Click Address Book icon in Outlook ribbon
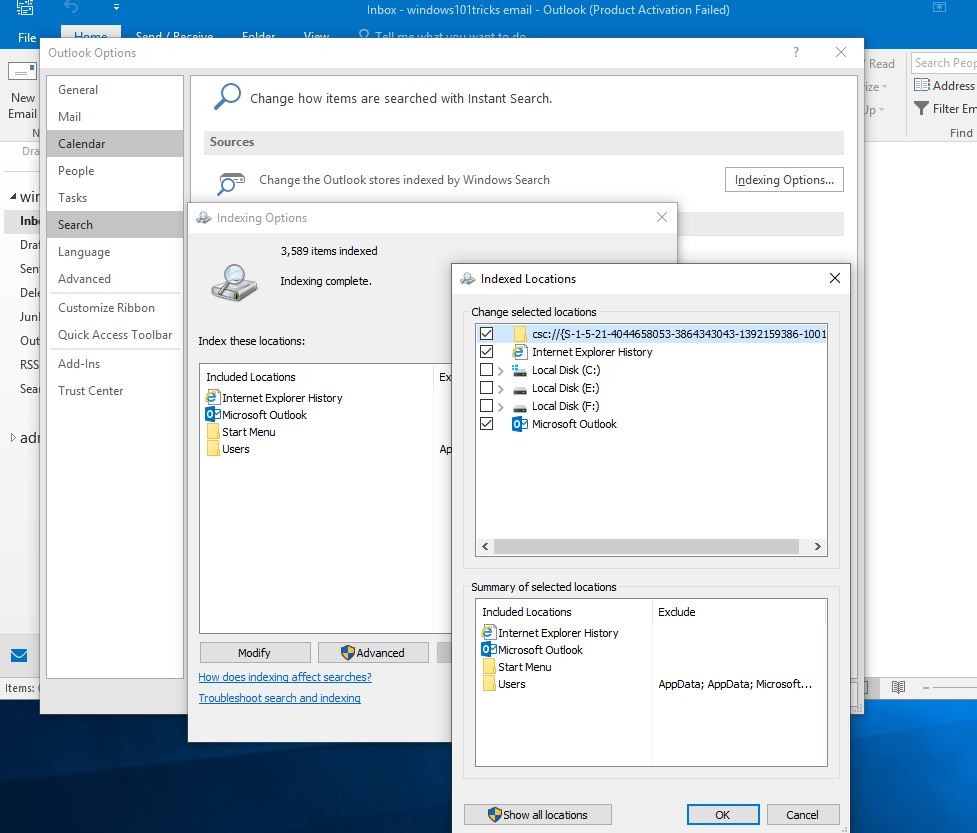Screen dimensions: 977x833 [x=922, y=85]
